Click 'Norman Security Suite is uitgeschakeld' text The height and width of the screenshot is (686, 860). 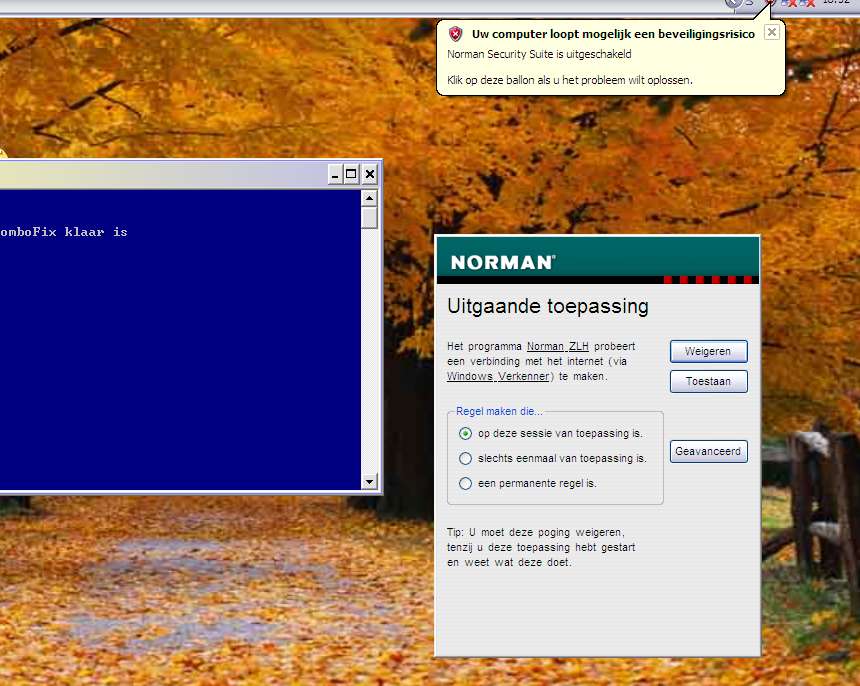pos(539,54)
